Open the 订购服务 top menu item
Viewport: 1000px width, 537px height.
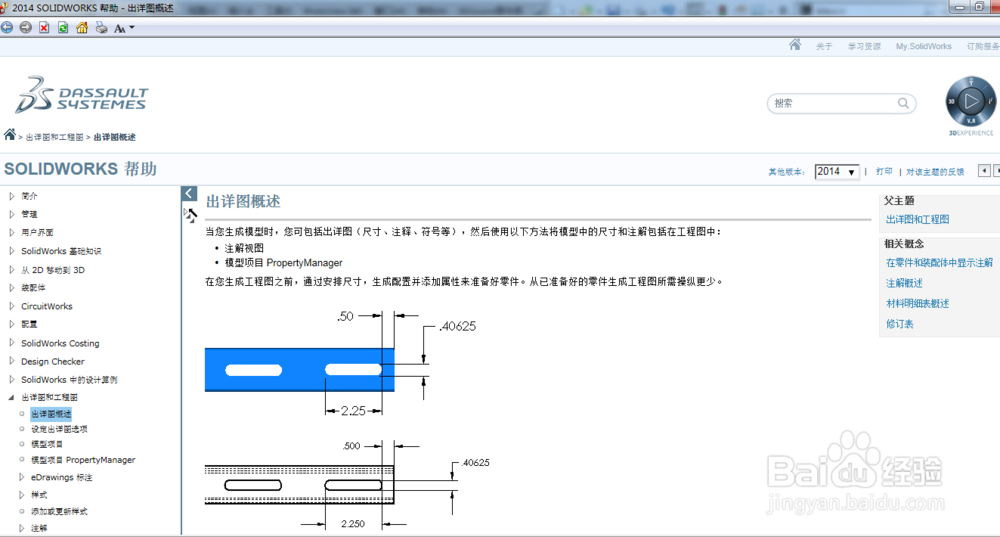983,47
